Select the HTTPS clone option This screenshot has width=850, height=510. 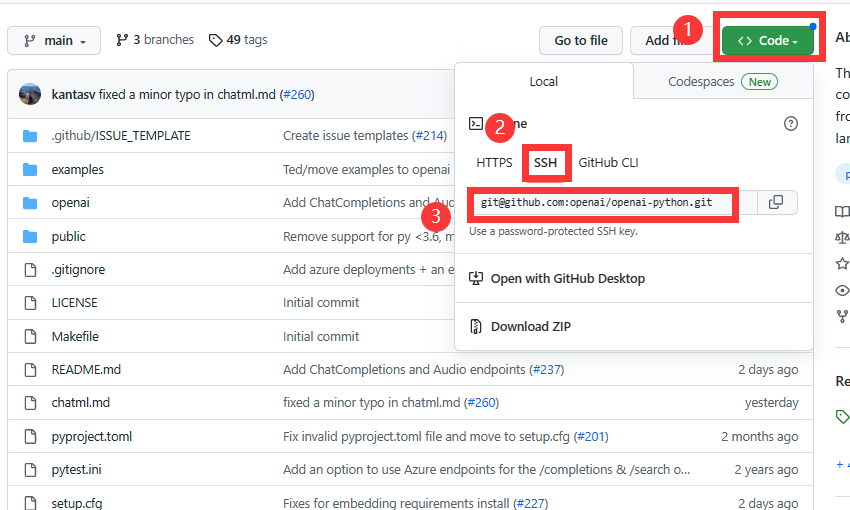point(494,163)
